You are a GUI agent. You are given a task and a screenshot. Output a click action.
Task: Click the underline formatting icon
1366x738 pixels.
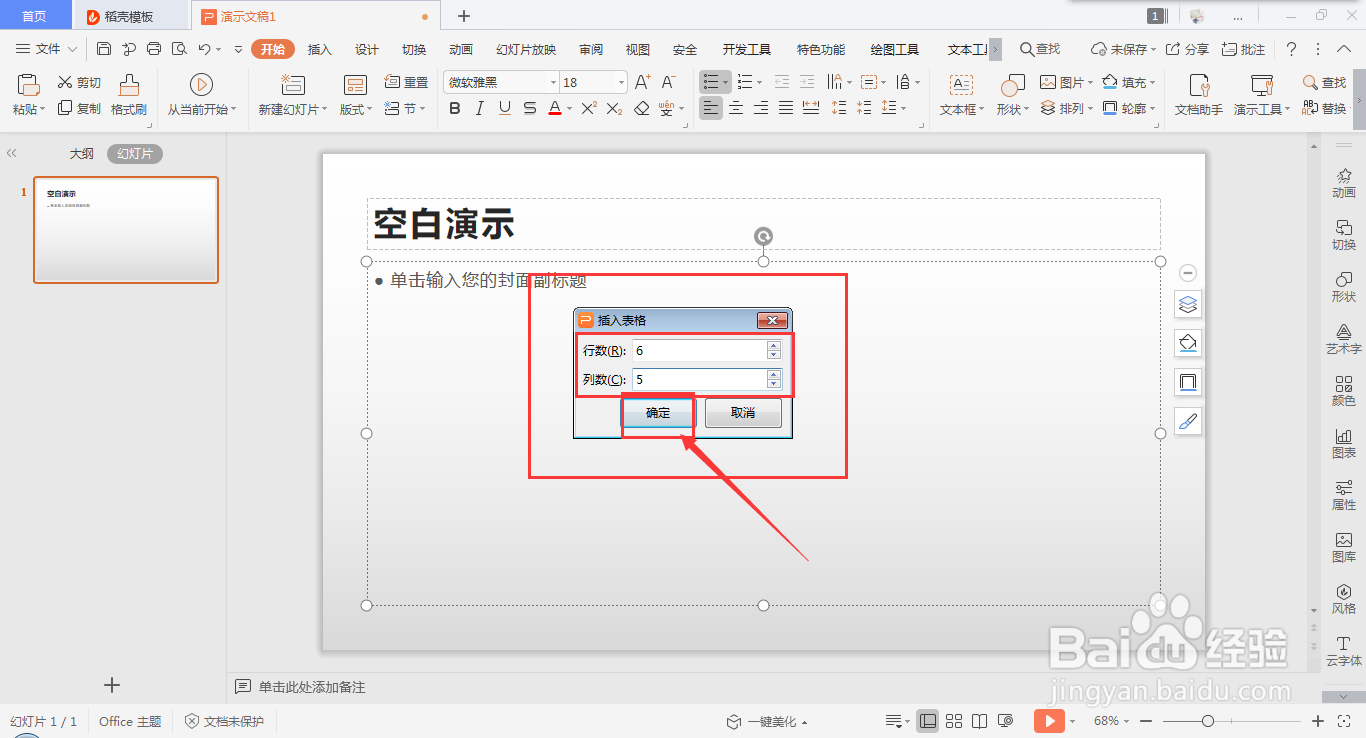click(x=503, y=108)
